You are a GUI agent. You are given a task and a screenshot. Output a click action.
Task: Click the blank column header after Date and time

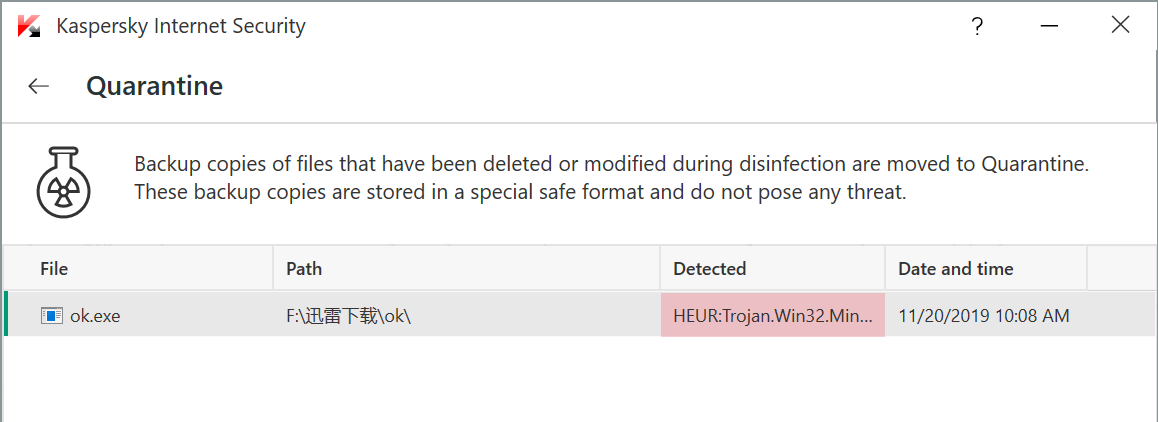[1122, 268]
